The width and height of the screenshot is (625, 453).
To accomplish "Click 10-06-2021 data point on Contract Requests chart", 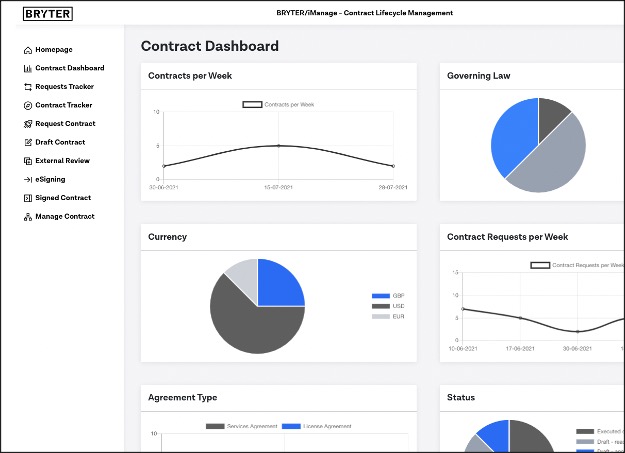I will pos(463,309).
